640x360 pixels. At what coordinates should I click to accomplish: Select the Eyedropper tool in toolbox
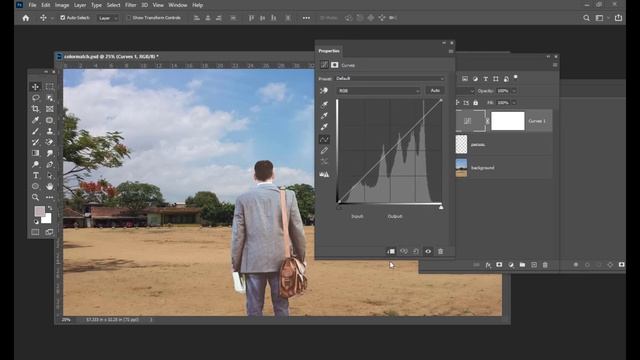(36, 120)
